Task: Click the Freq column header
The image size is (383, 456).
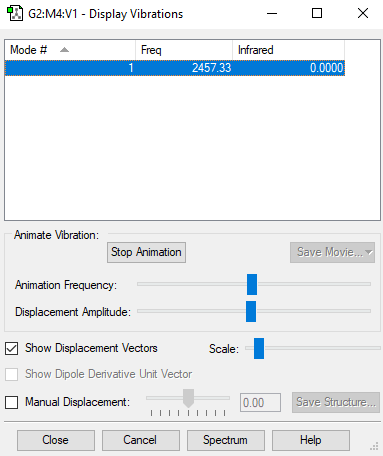Action: [184, 50]
